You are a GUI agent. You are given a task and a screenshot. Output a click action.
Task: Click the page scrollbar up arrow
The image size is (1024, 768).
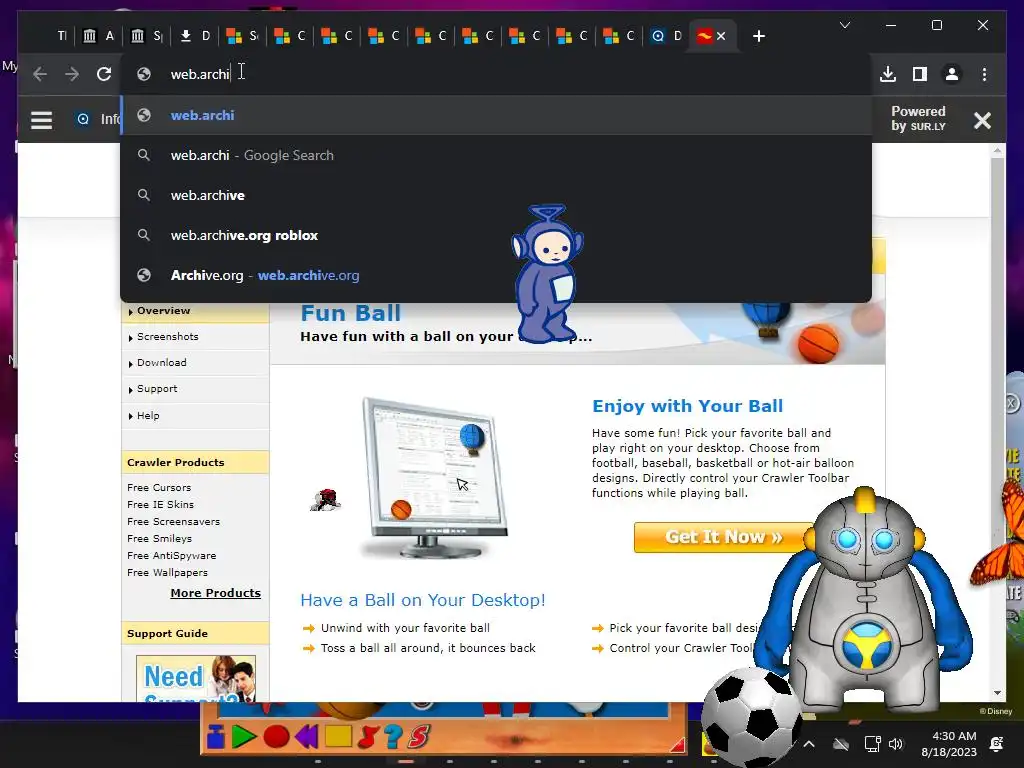click(997, 151)
